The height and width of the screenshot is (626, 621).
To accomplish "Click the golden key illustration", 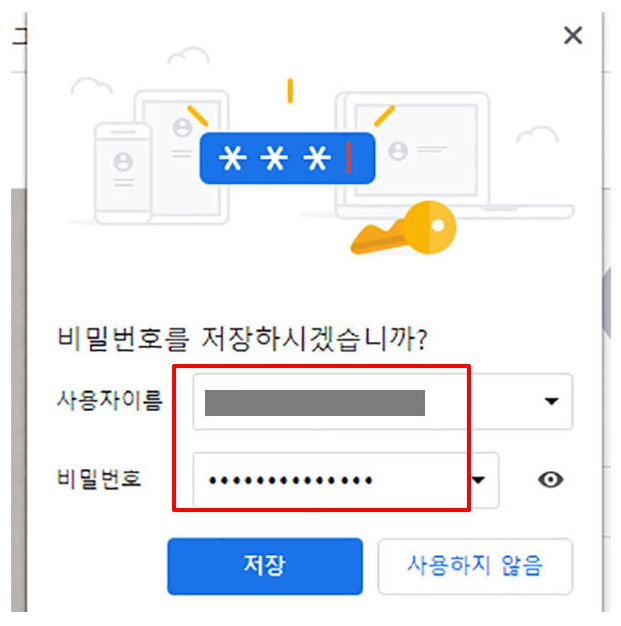I will [x=404, y=228].
